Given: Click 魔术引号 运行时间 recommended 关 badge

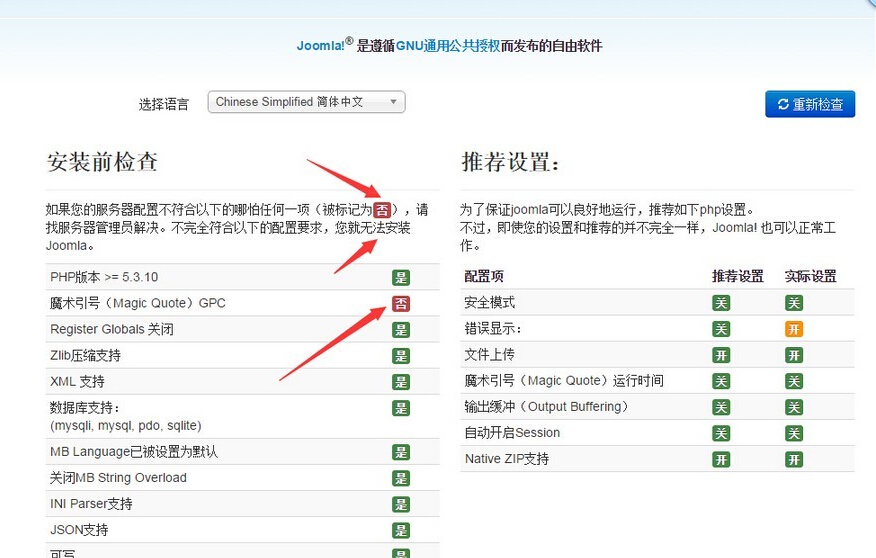Looking at the screenshot, I should pos(721,381).
